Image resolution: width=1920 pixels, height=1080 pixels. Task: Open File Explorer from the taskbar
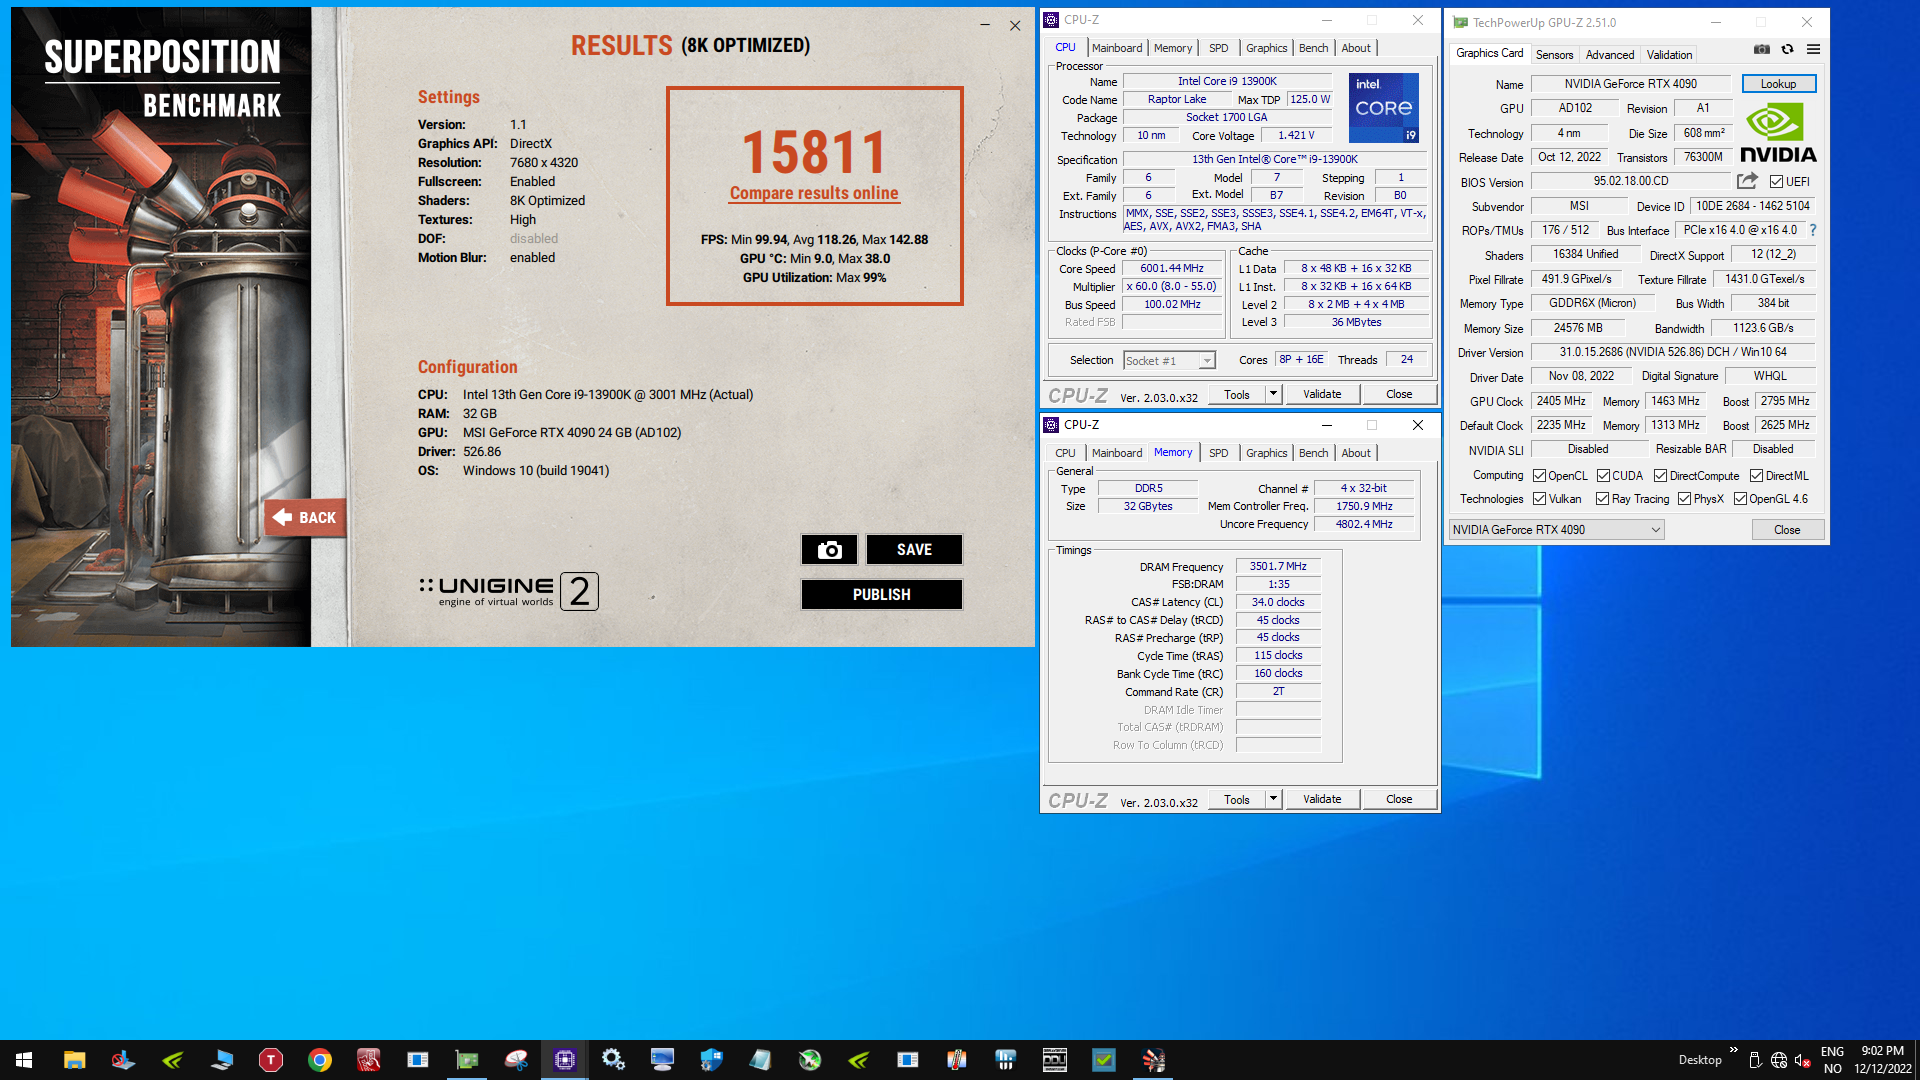tap(74, 1060)
